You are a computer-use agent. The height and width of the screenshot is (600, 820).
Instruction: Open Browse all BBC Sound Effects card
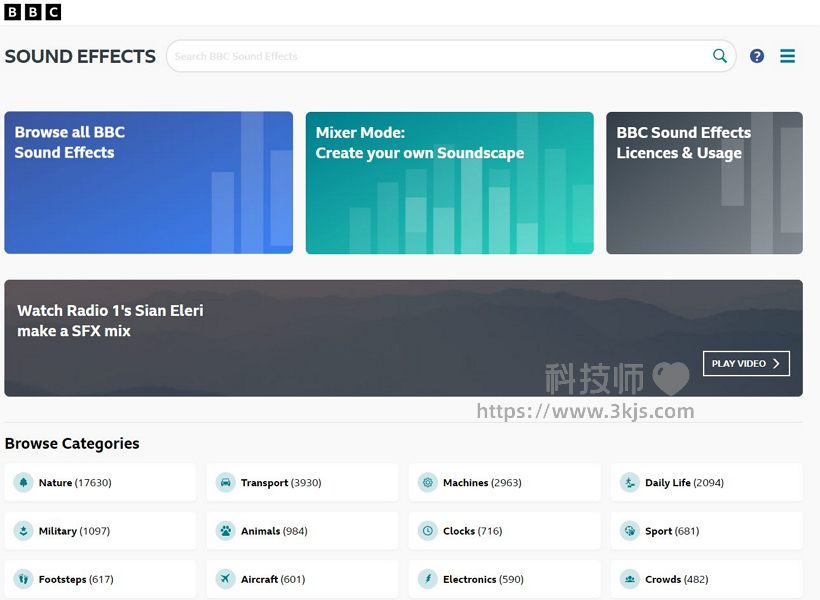[149, 183]
